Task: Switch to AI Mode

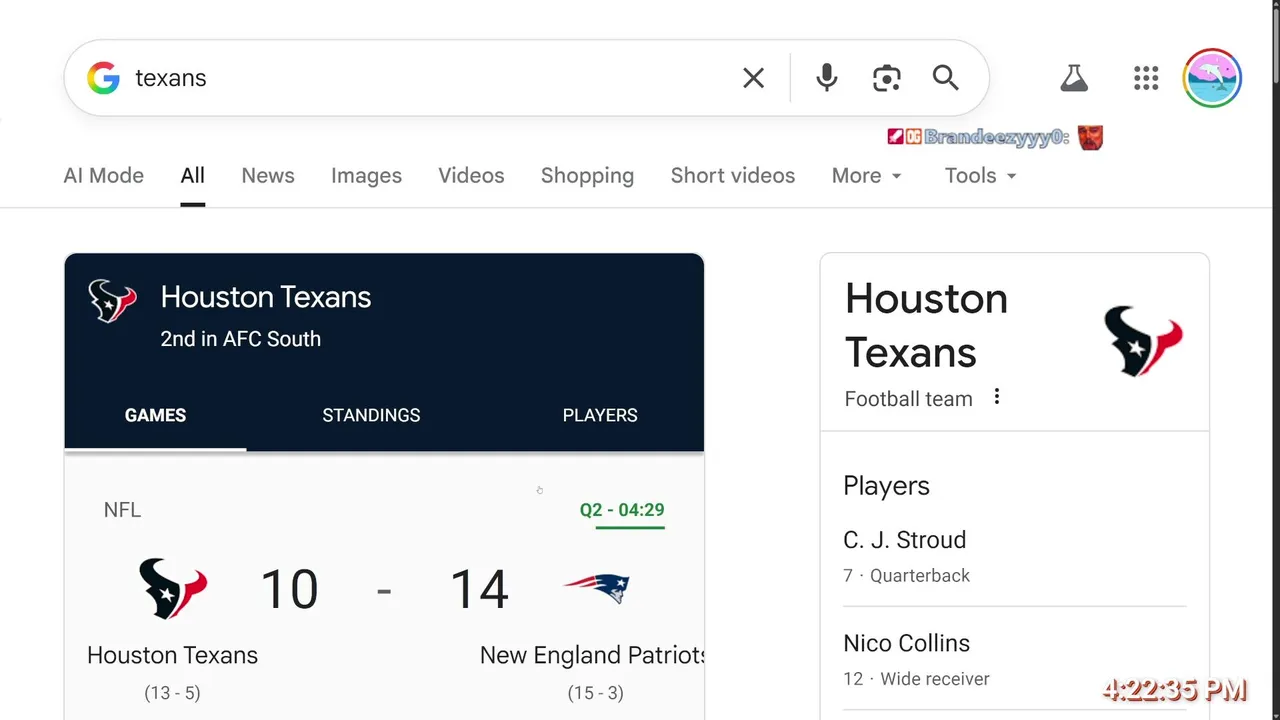Action: point(103,176)
